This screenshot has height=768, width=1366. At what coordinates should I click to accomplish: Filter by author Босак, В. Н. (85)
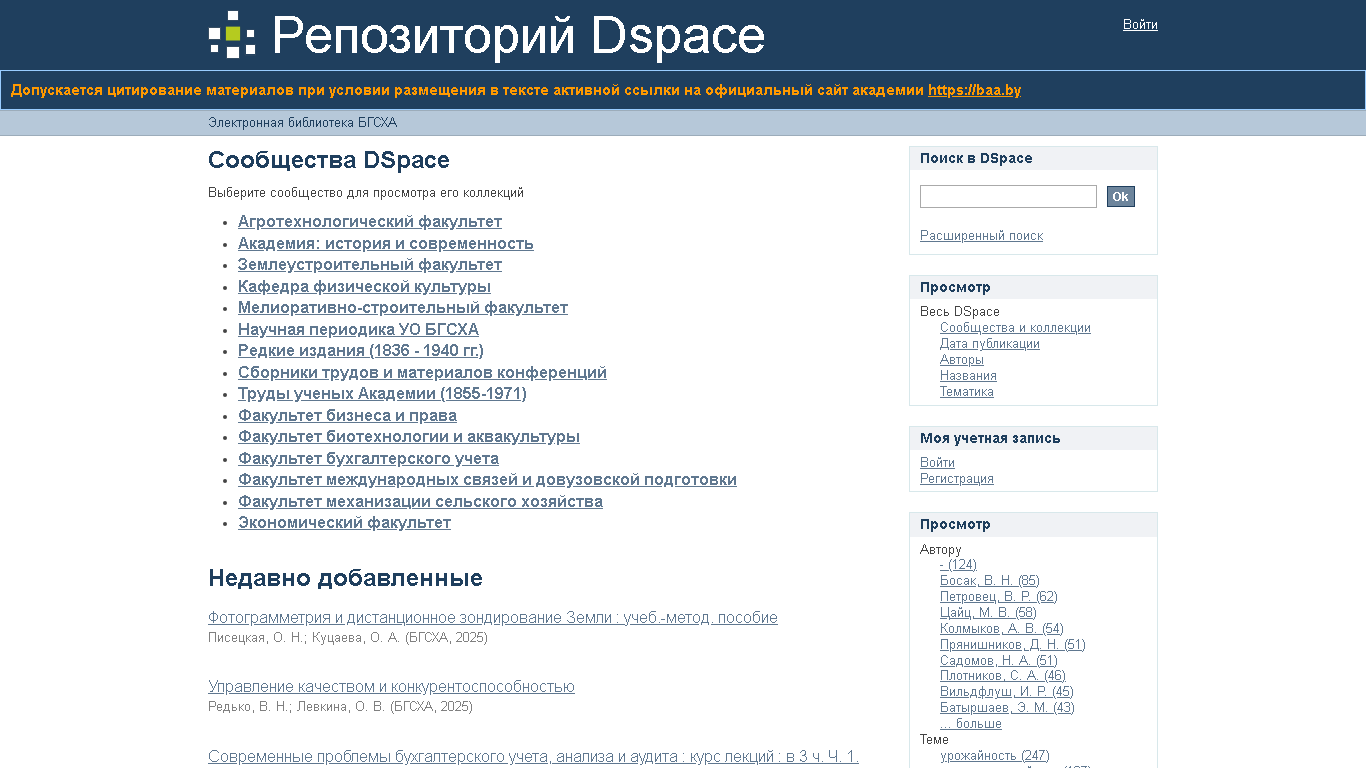point(989,581)
